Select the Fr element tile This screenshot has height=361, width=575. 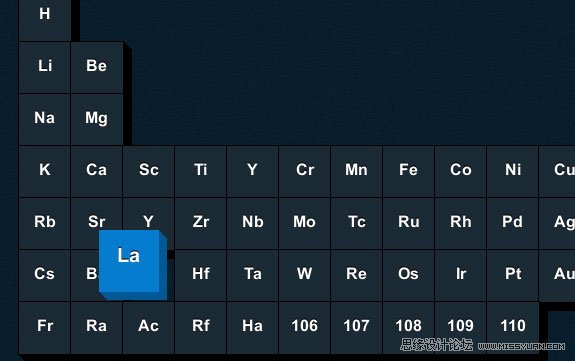45,328
